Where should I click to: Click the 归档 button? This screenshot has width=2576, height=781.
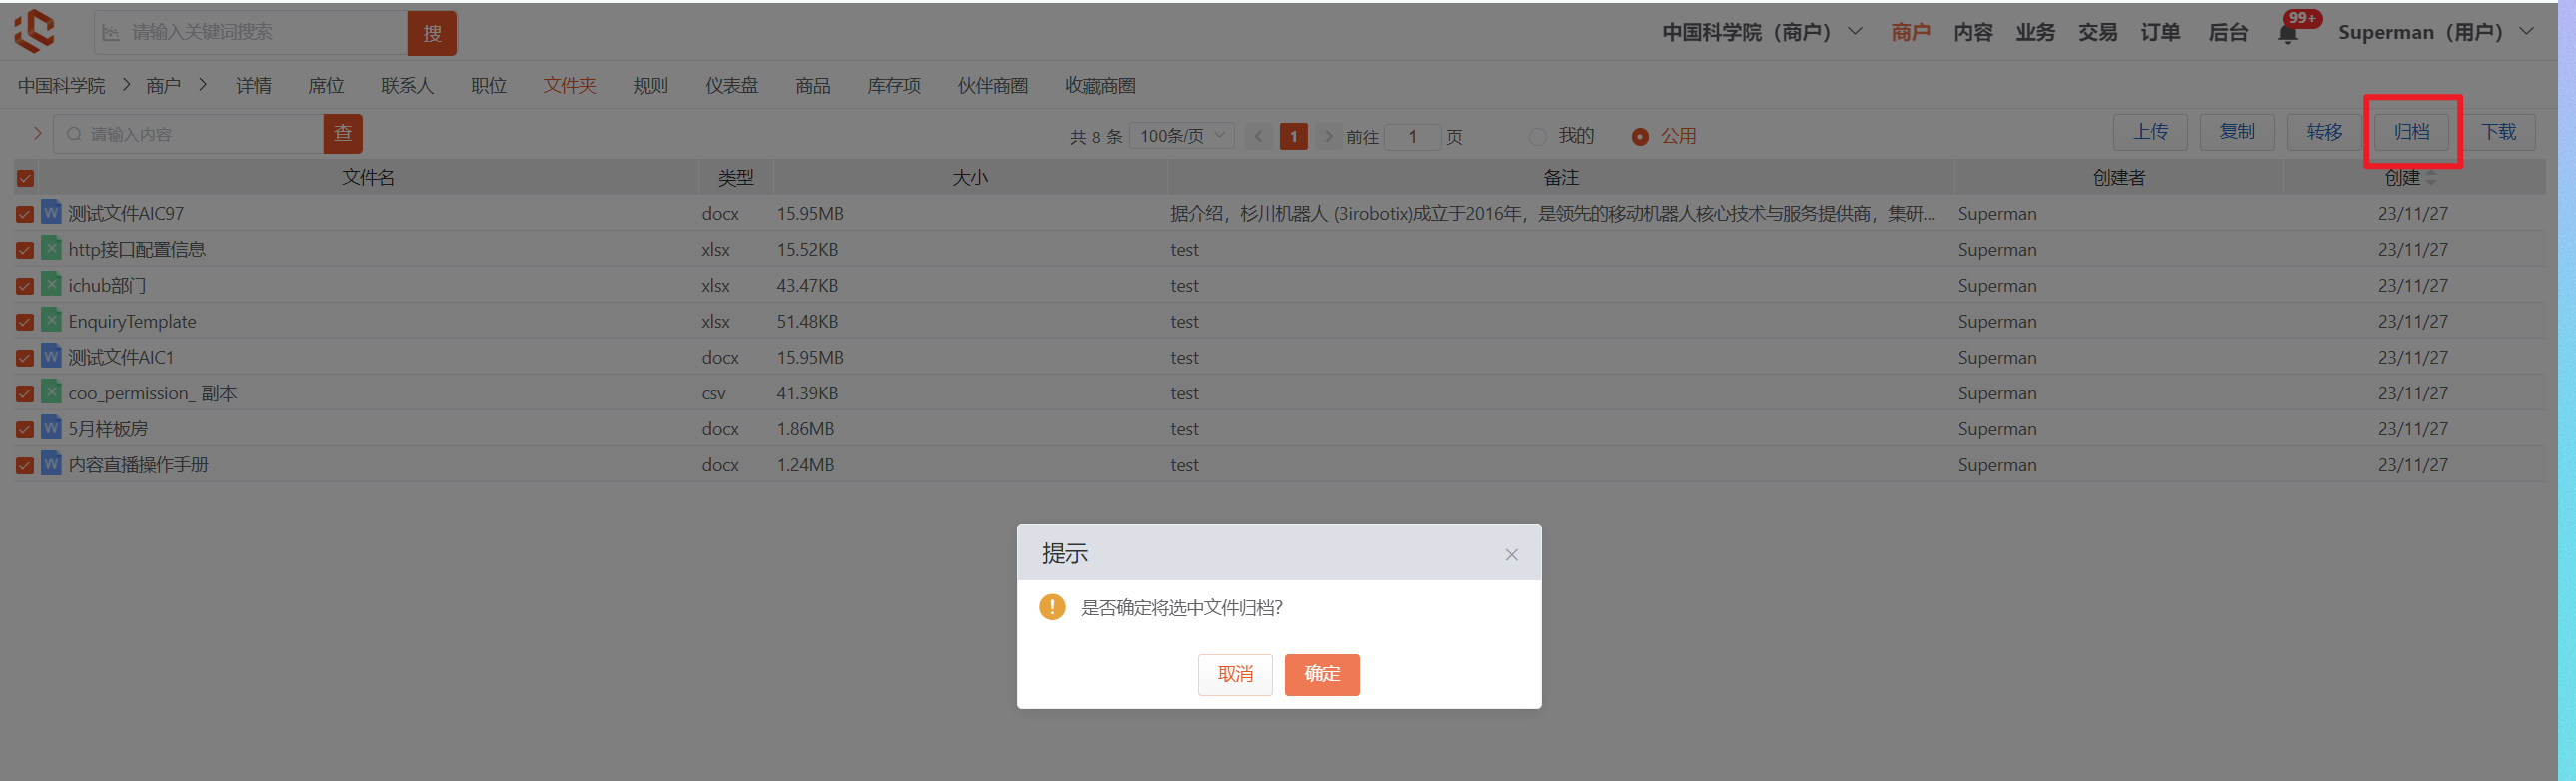2412,131
